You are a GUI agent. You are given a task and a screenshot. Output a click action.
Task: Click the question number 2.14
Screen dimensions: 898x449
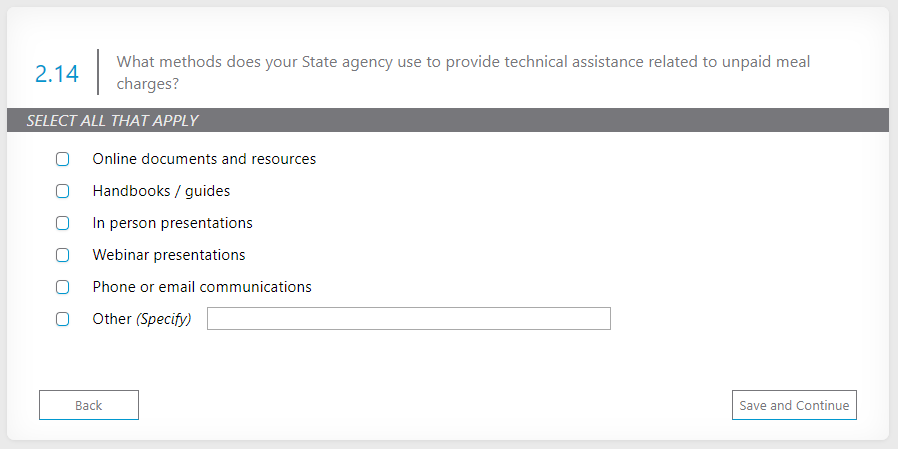56,73
